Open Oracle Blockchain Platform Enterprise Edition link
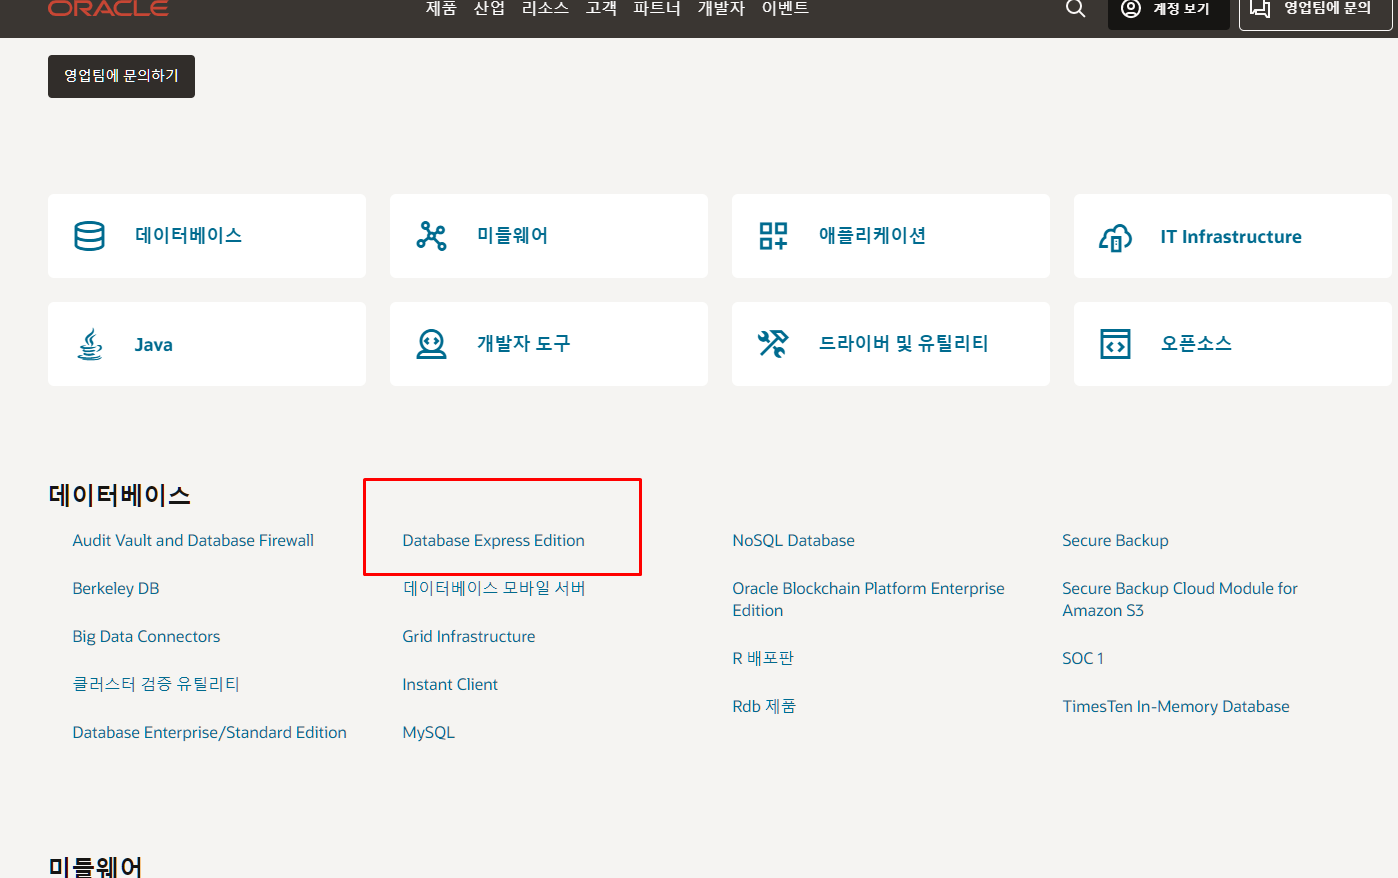This screenshot has height=878, width=1398. 868,599
